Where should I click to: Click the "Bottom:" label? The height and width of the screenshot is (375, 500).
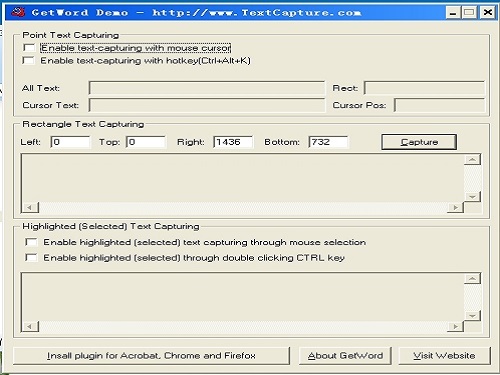[x=282, y=142]
